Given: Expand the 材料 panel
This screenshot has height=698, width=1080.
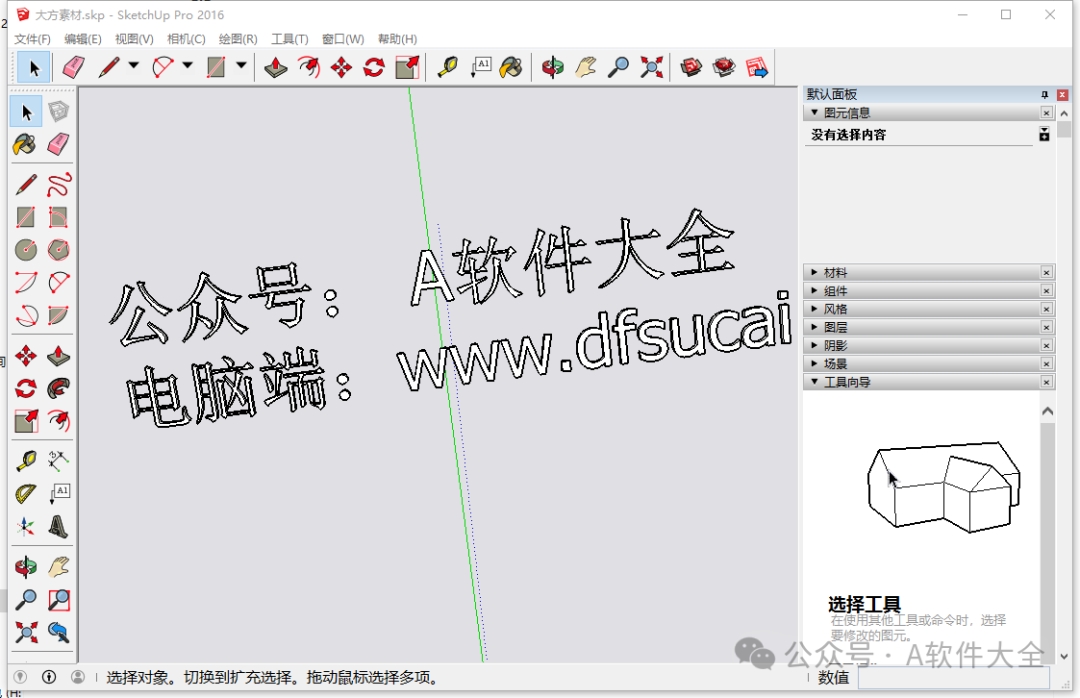Looking at the screenshot, I should [814, 272].
